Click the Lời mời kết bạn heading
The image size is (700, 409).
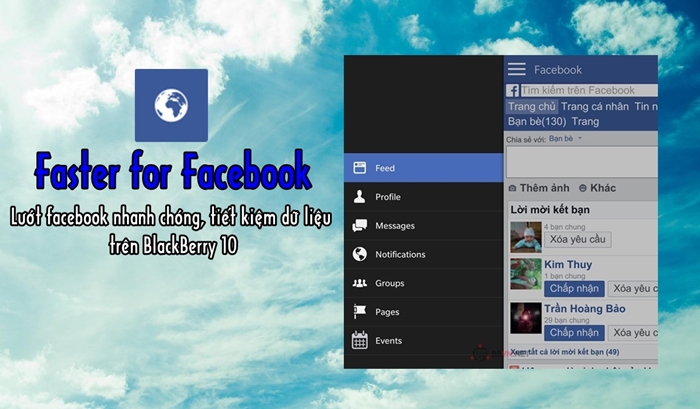click(x=550, y=210)
